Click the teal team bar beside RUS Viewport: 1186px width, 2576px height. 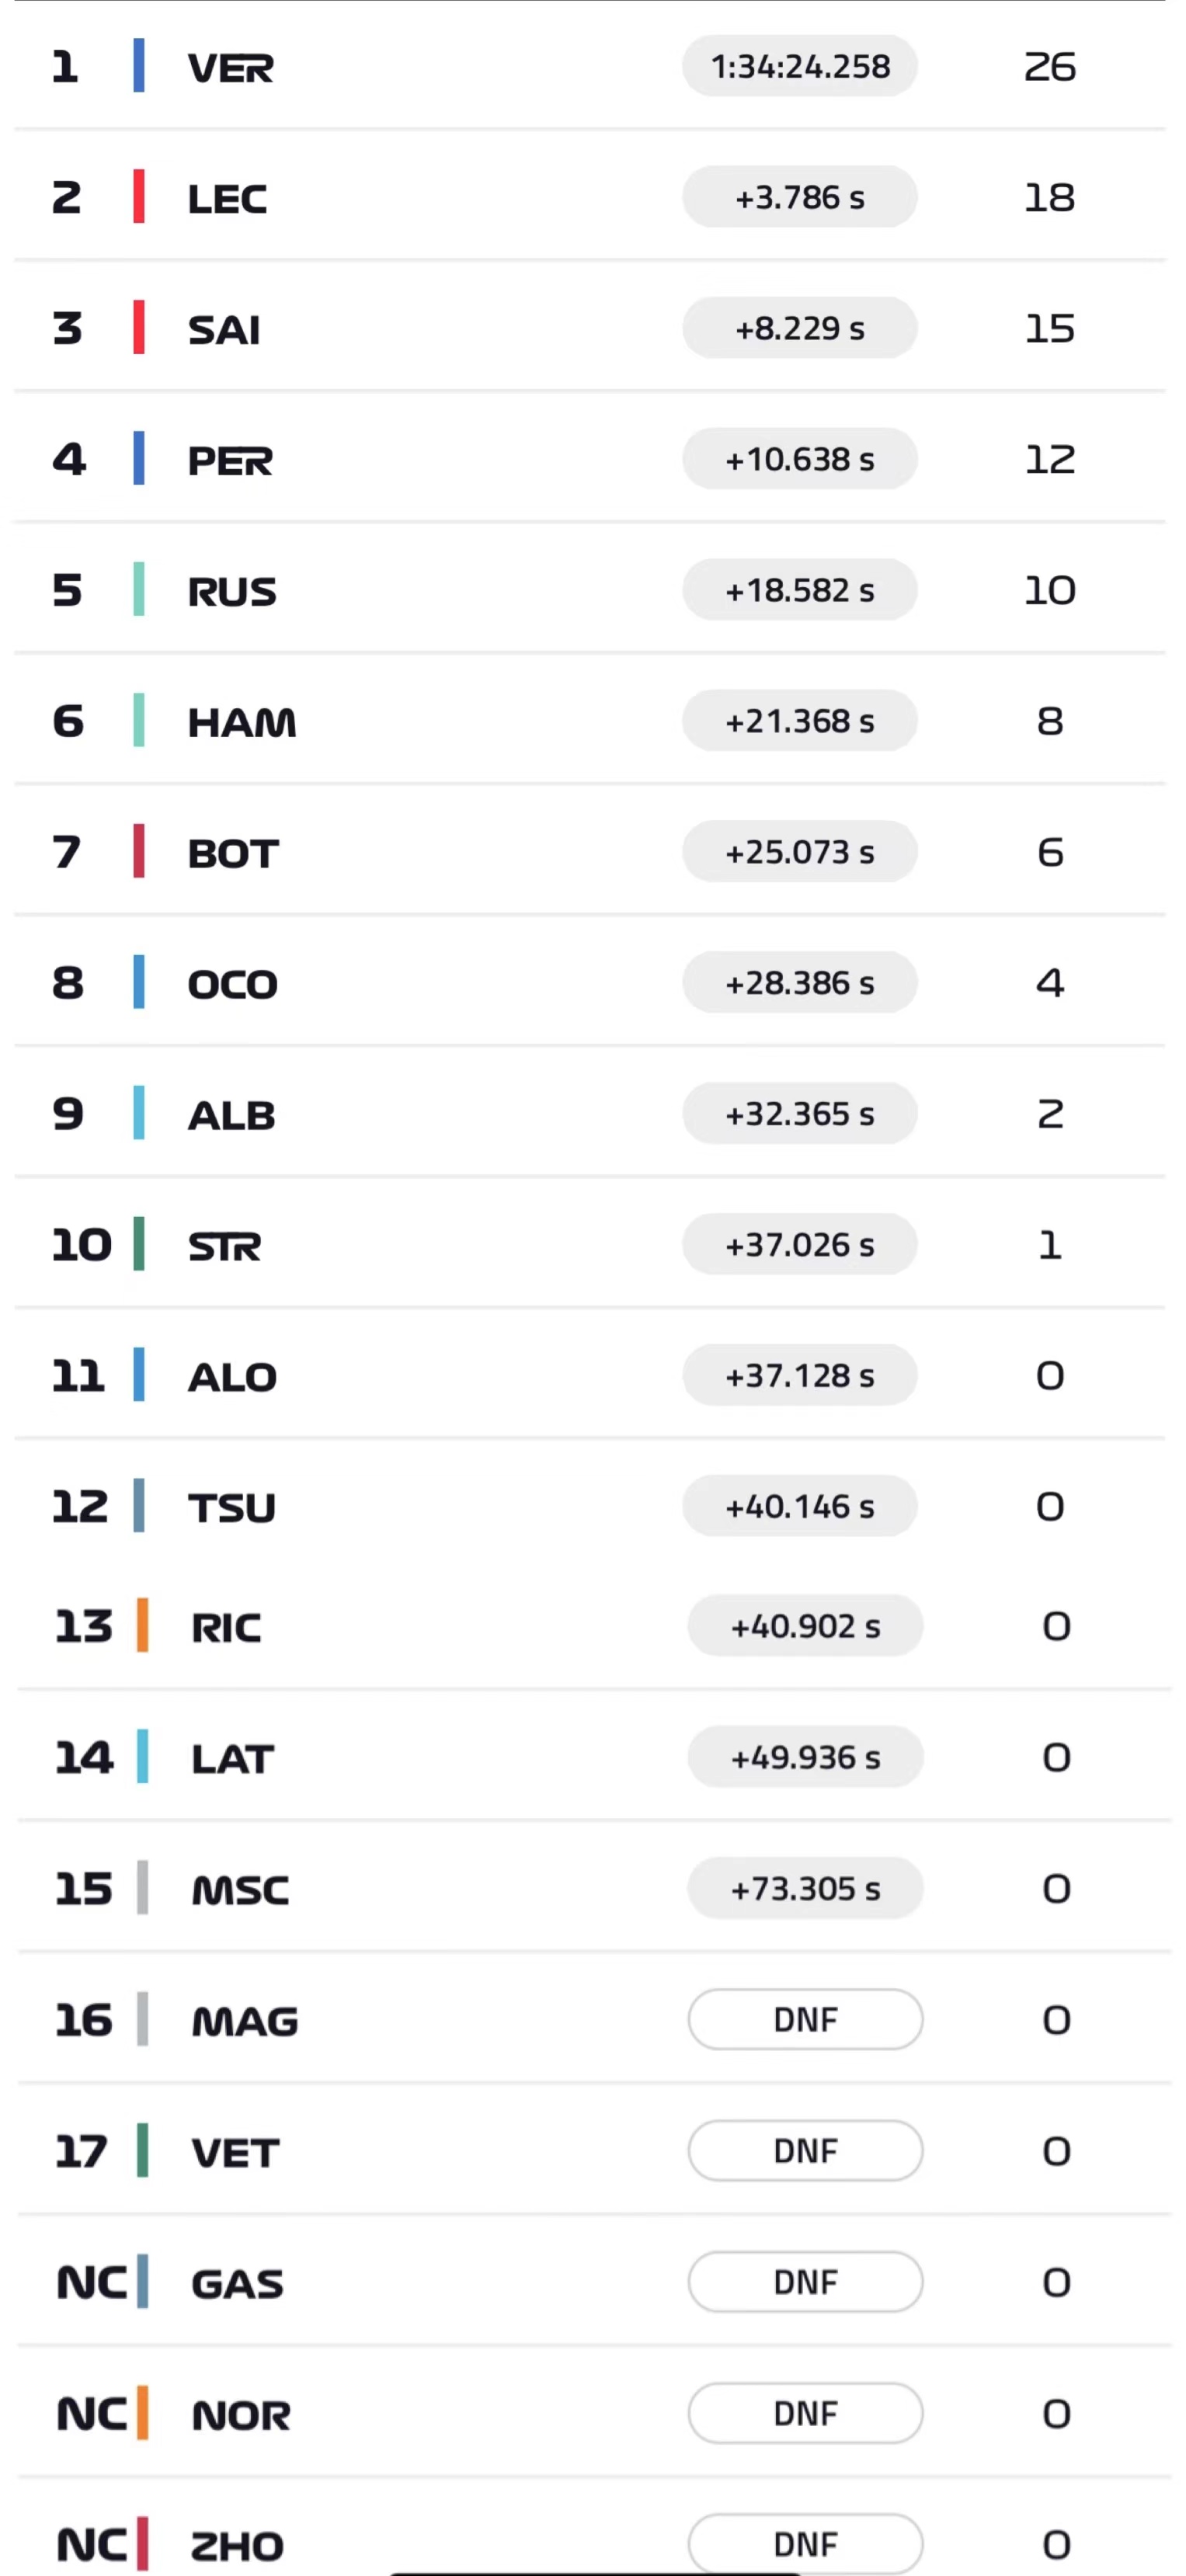(x=139, y=590)
